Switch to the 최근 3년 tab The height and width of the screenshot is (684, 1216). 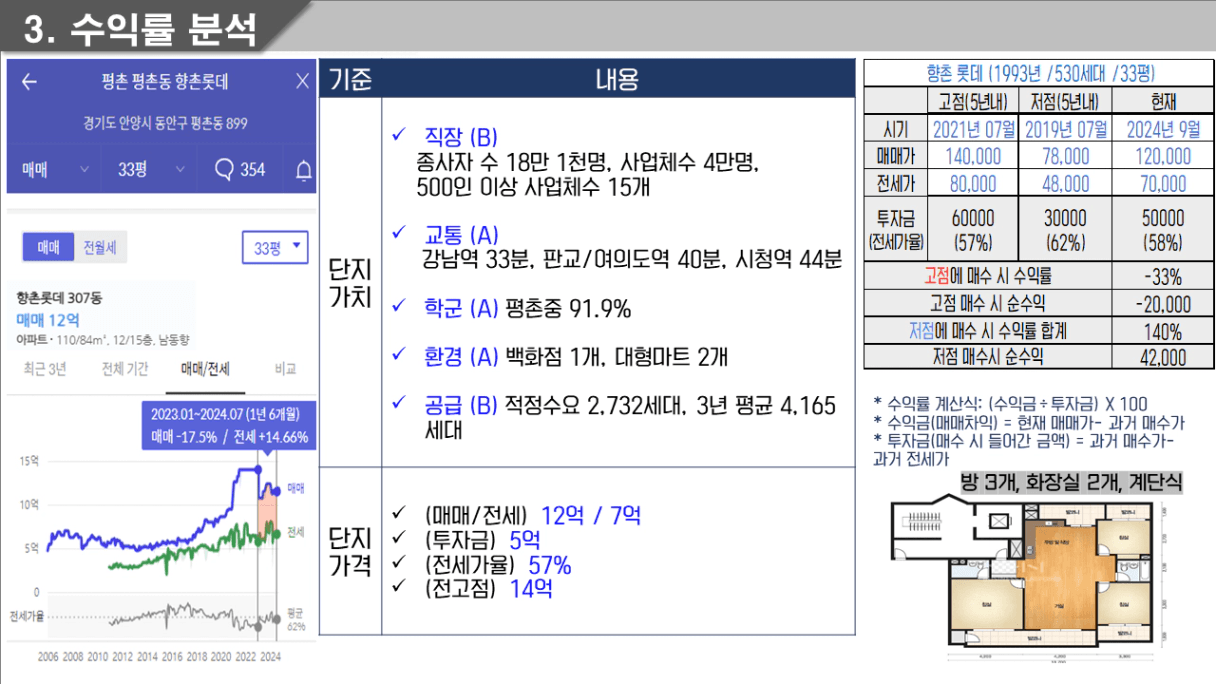coord(45,369)
